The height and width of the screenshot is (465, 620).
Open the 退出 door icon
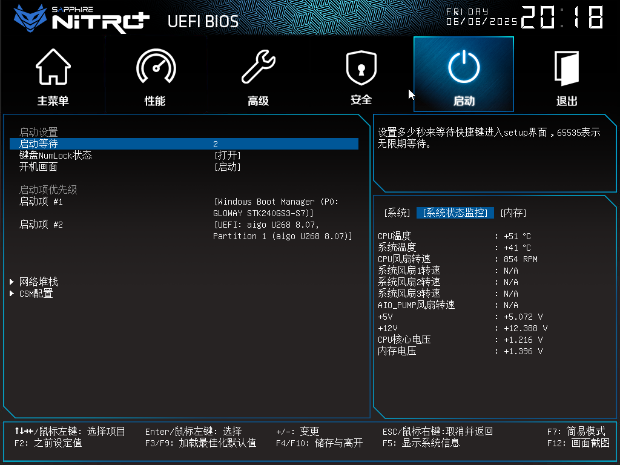pos(567,68)
